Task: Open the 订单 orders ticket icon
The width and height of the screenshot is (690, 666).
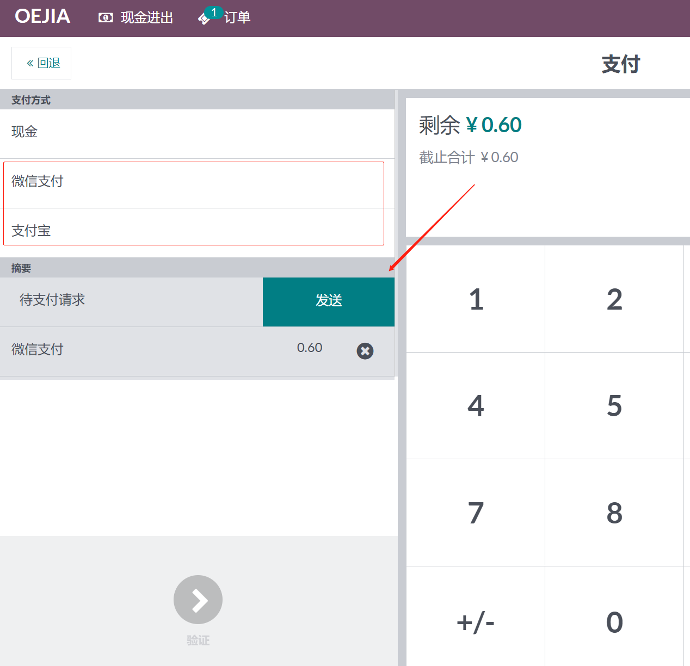Action: 205,18
